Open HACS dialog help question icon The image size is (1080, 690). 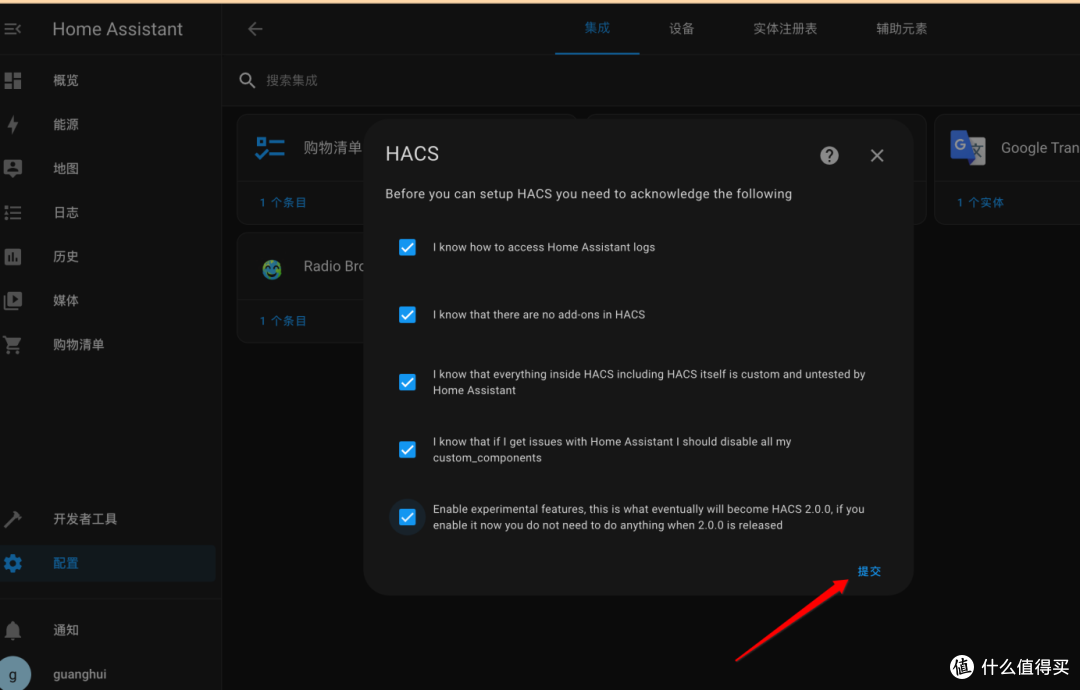[829, 156]
